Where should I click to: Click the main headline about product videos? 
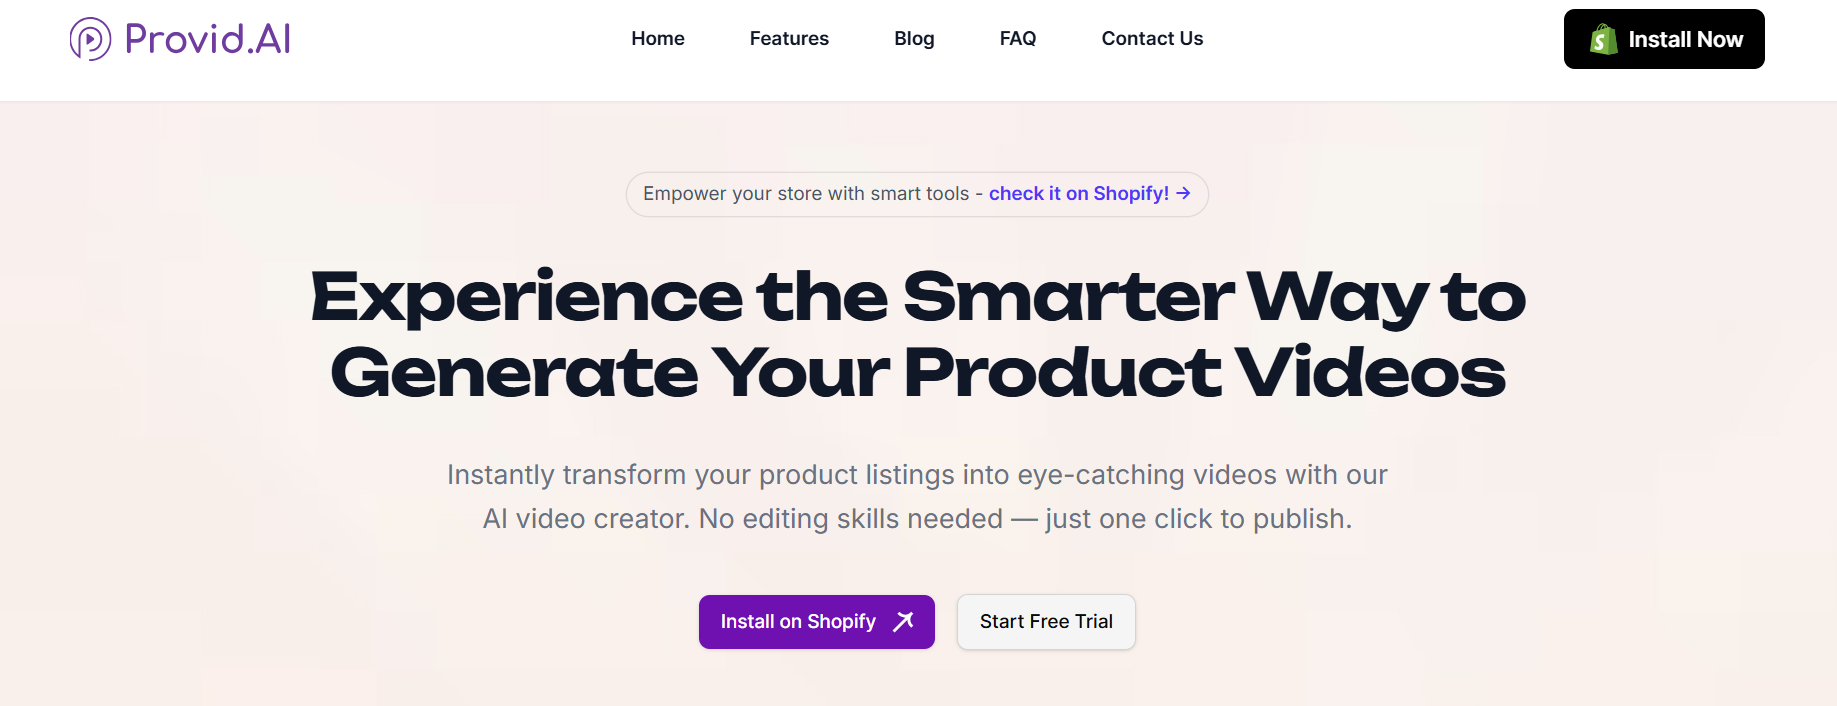tap(916, 335)
